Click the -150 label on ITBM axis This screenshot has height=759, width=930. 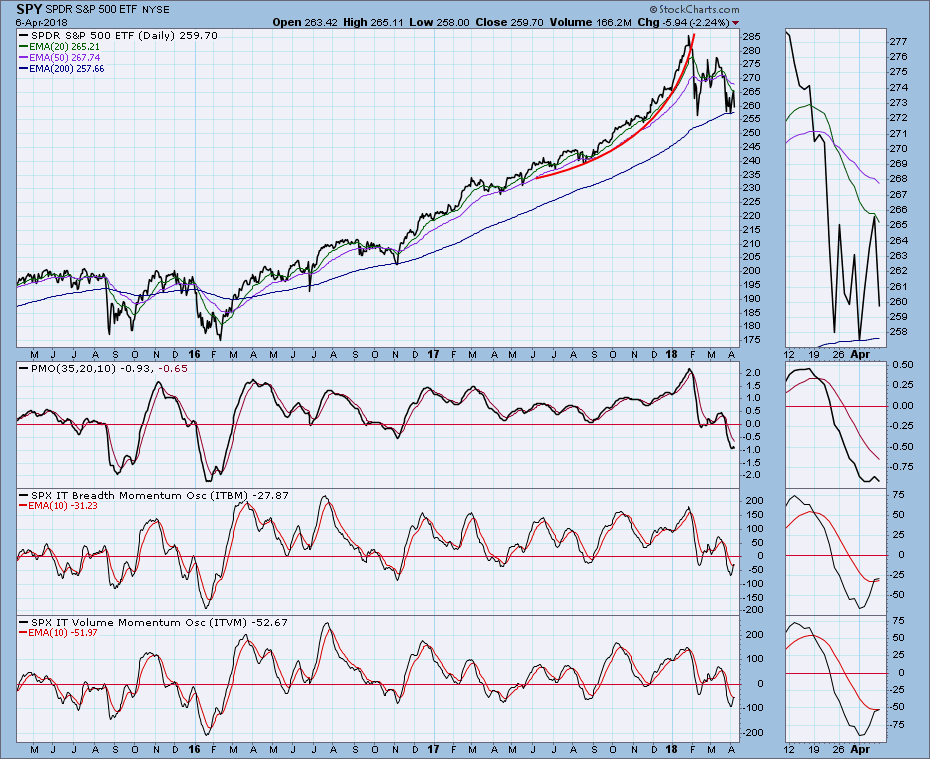pos(753,597)
